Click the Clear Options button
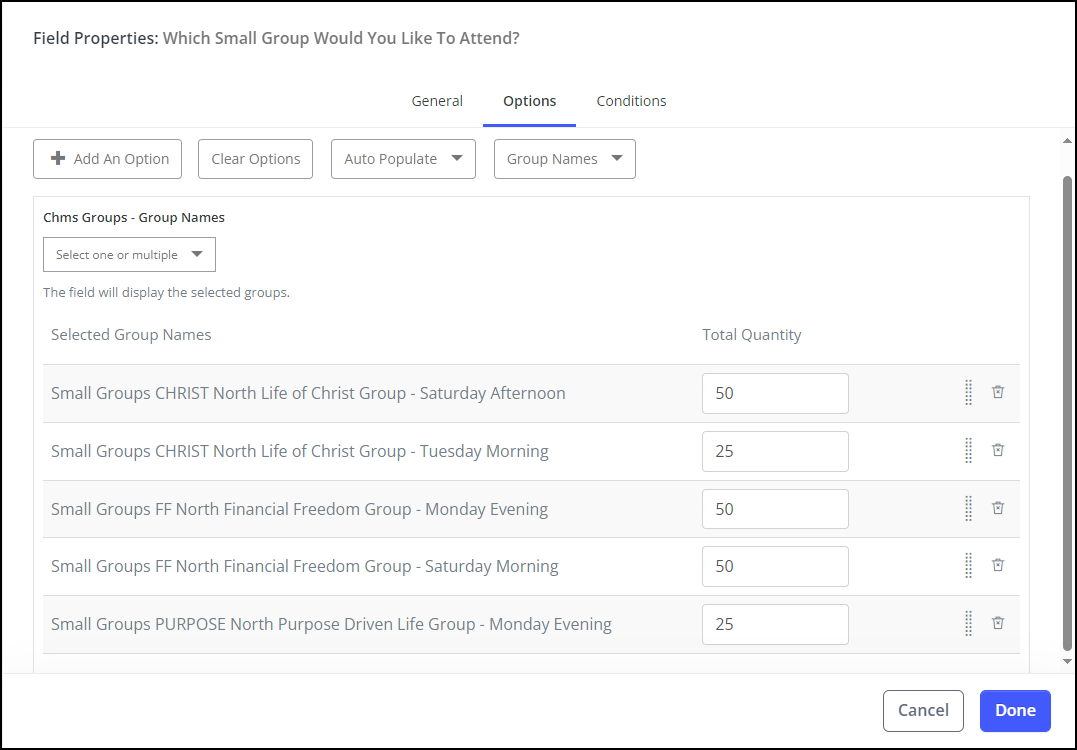 tap(255, 158)
